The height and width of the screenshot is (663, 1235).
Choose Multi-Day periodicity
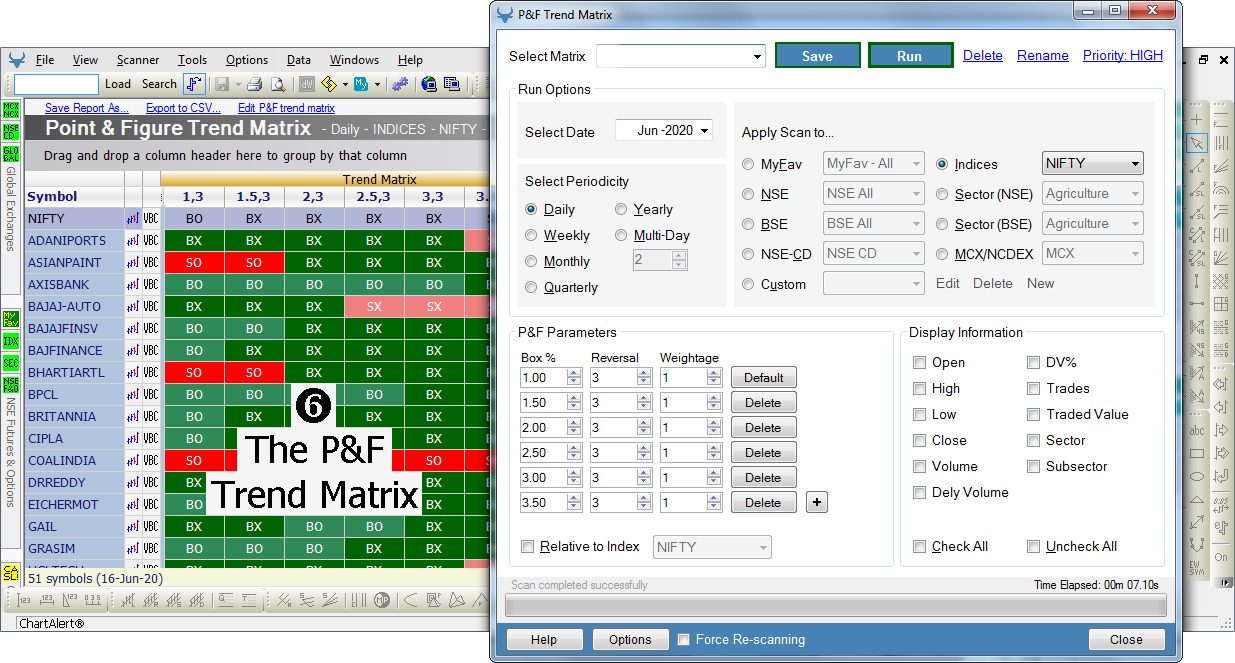pos(621,235)
